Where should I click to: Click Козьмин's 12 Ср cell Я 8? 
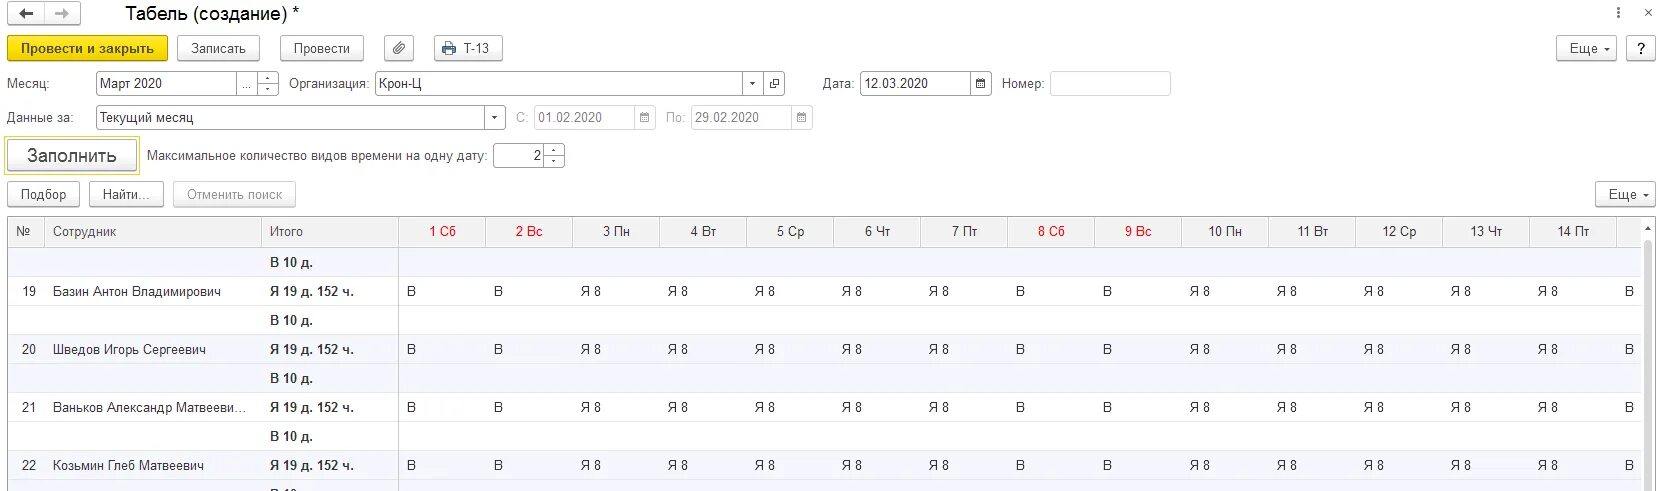[x=1399, y=466]
